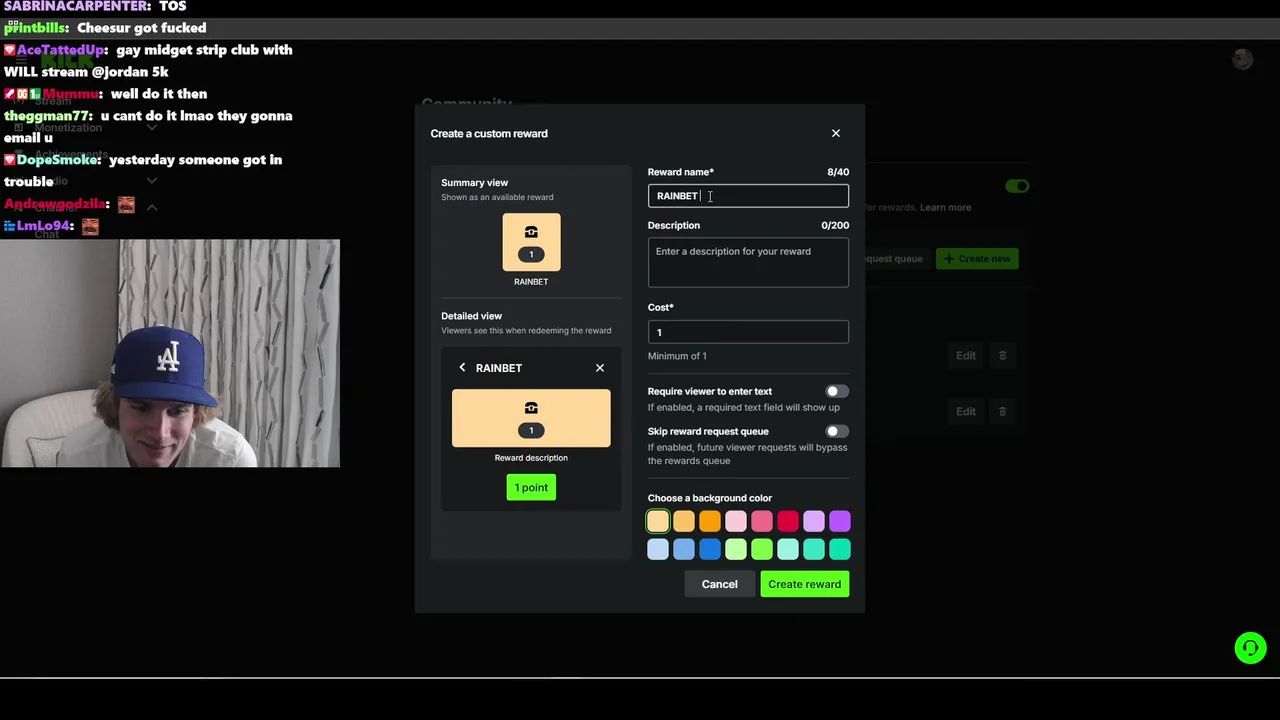Image resolution: width=1280 pixels, height=720 pixels.
Task: Expand the Monetization sidebar chevron
Action: (152, 128)
